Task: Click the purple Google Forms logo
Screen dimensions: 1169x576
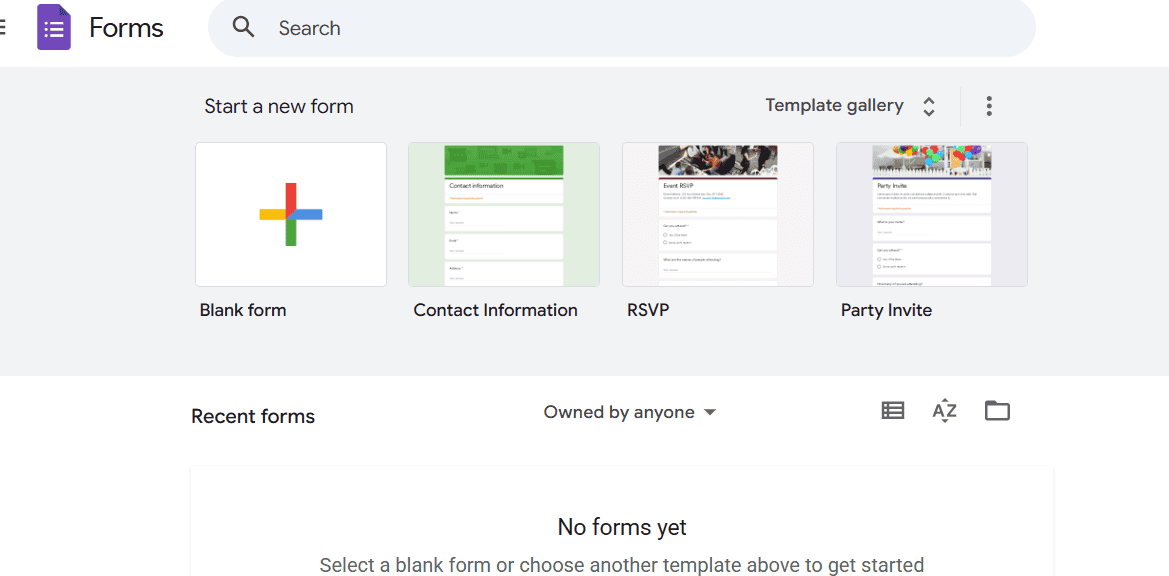Action: coord(54,28)
